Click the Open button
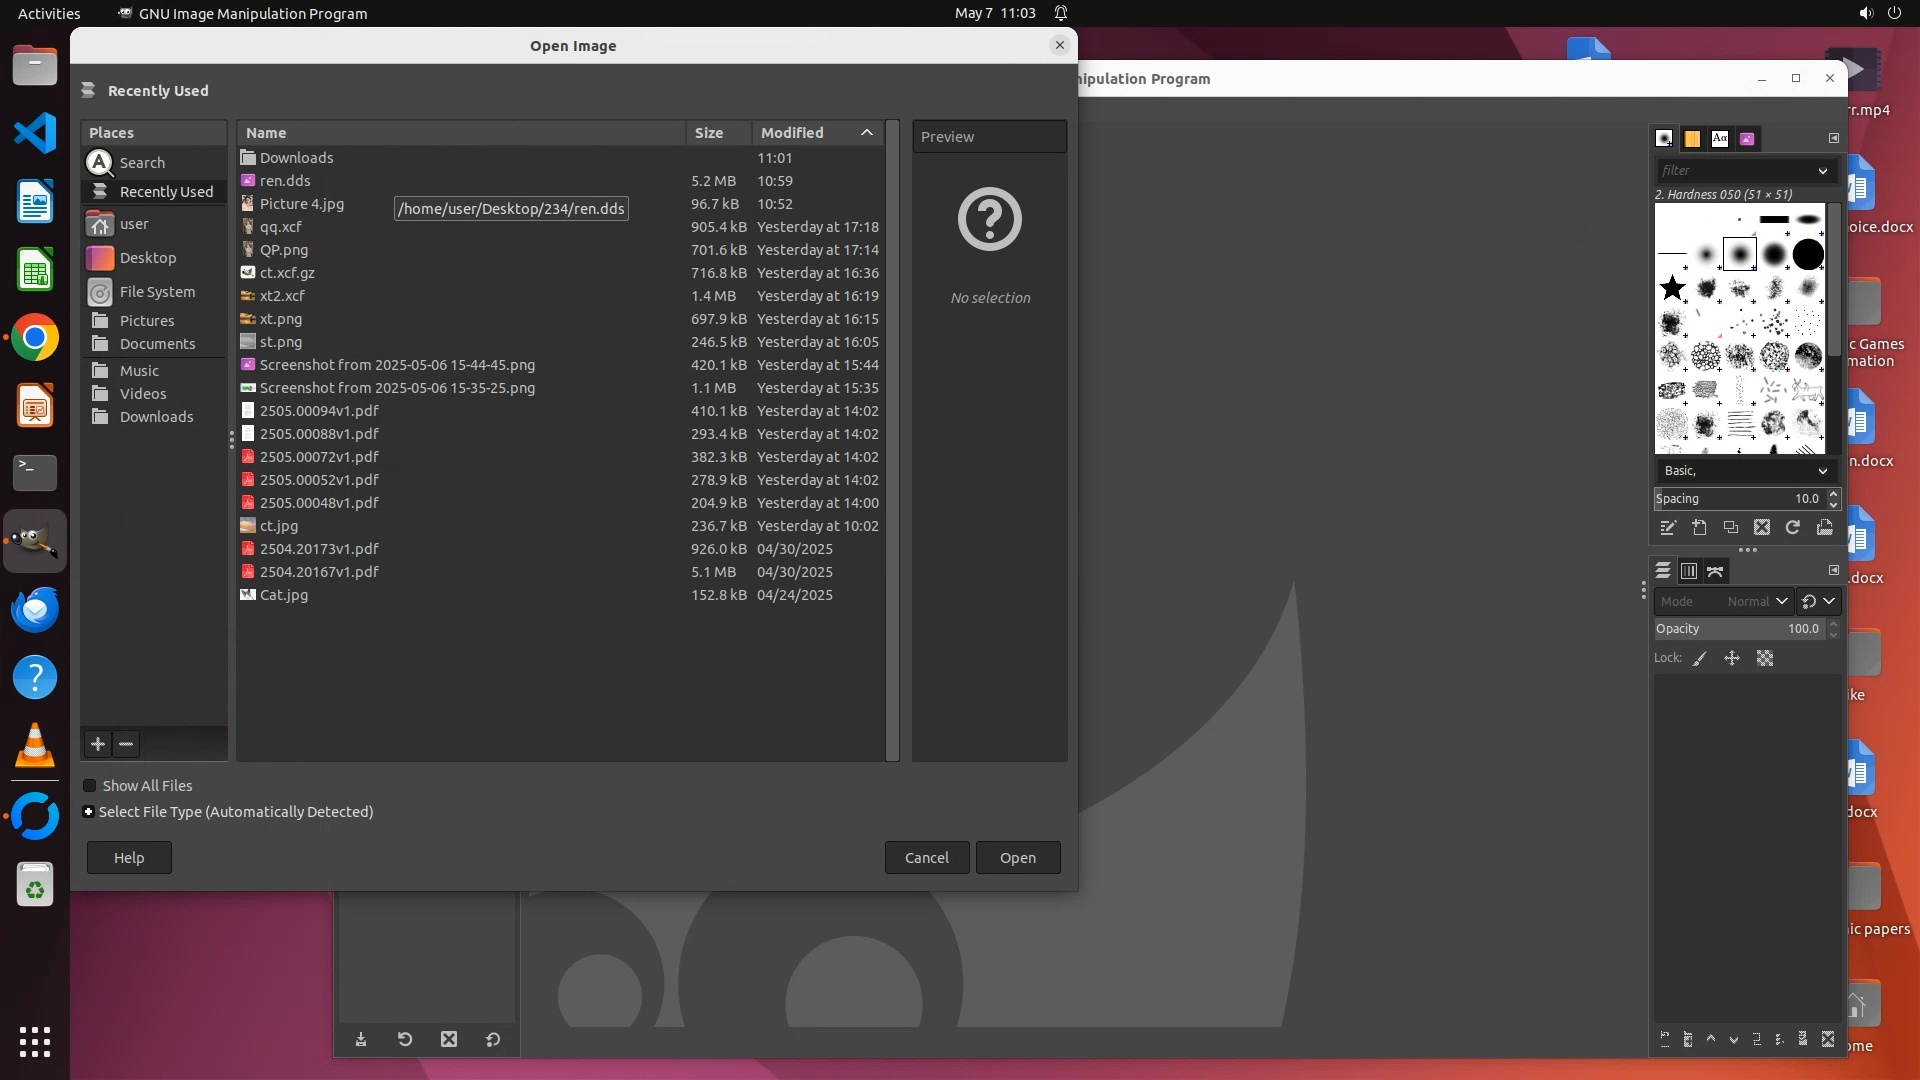1920x1080 pixels. click(x=1018, y=858)
